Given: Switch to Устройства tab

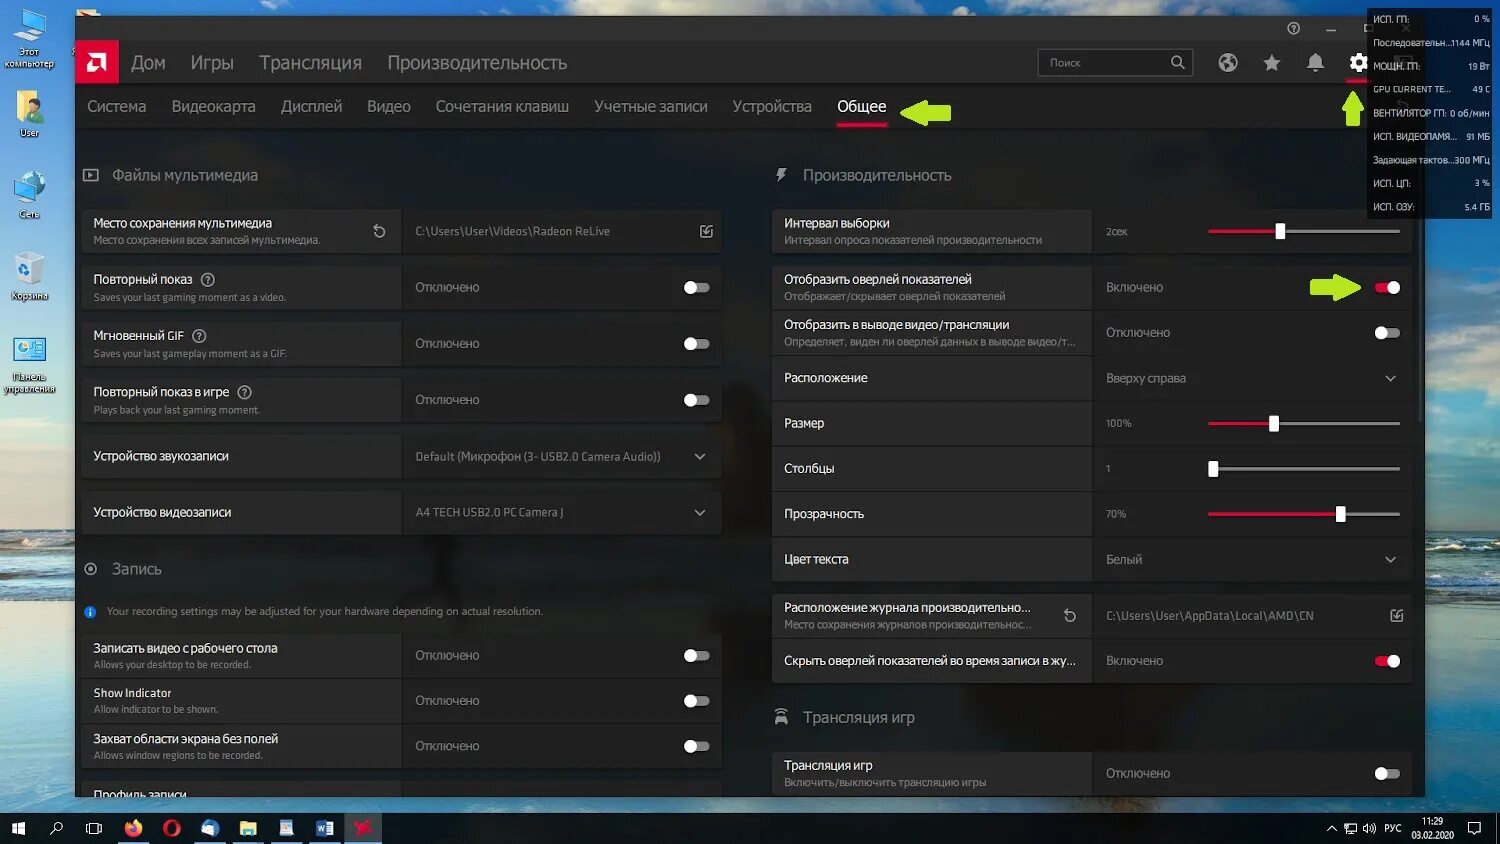Looking at the screenshot, I should pos(772,107).
